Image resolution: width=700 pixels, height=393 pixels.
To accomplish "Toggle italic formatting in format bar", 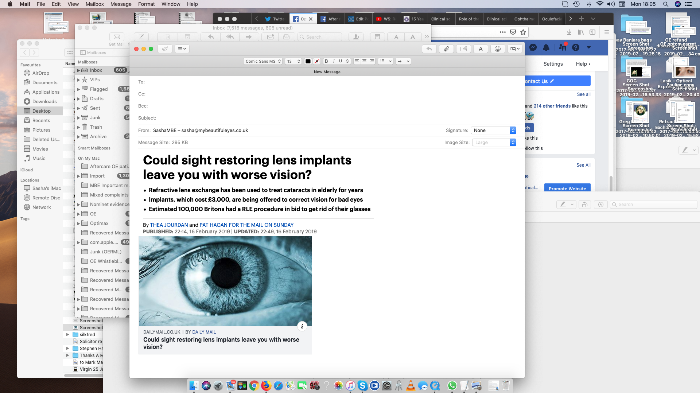I will point(333,61).
